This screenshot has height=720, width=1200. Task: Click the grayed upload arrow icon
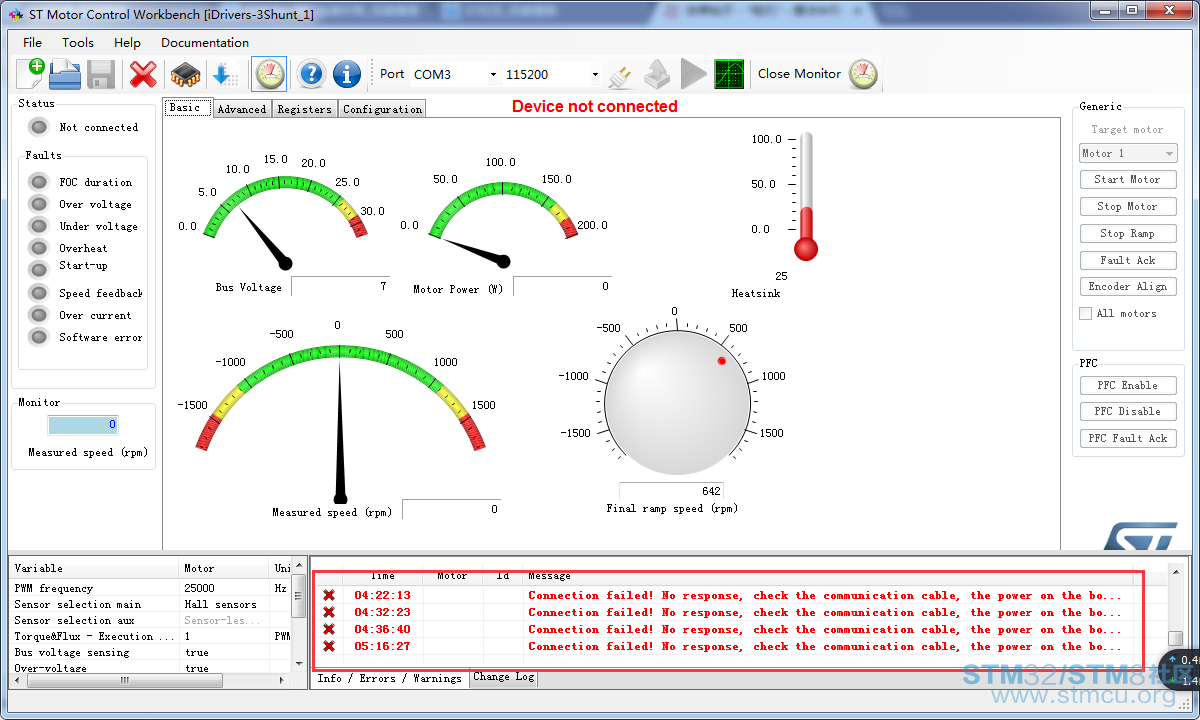[657, 74]
